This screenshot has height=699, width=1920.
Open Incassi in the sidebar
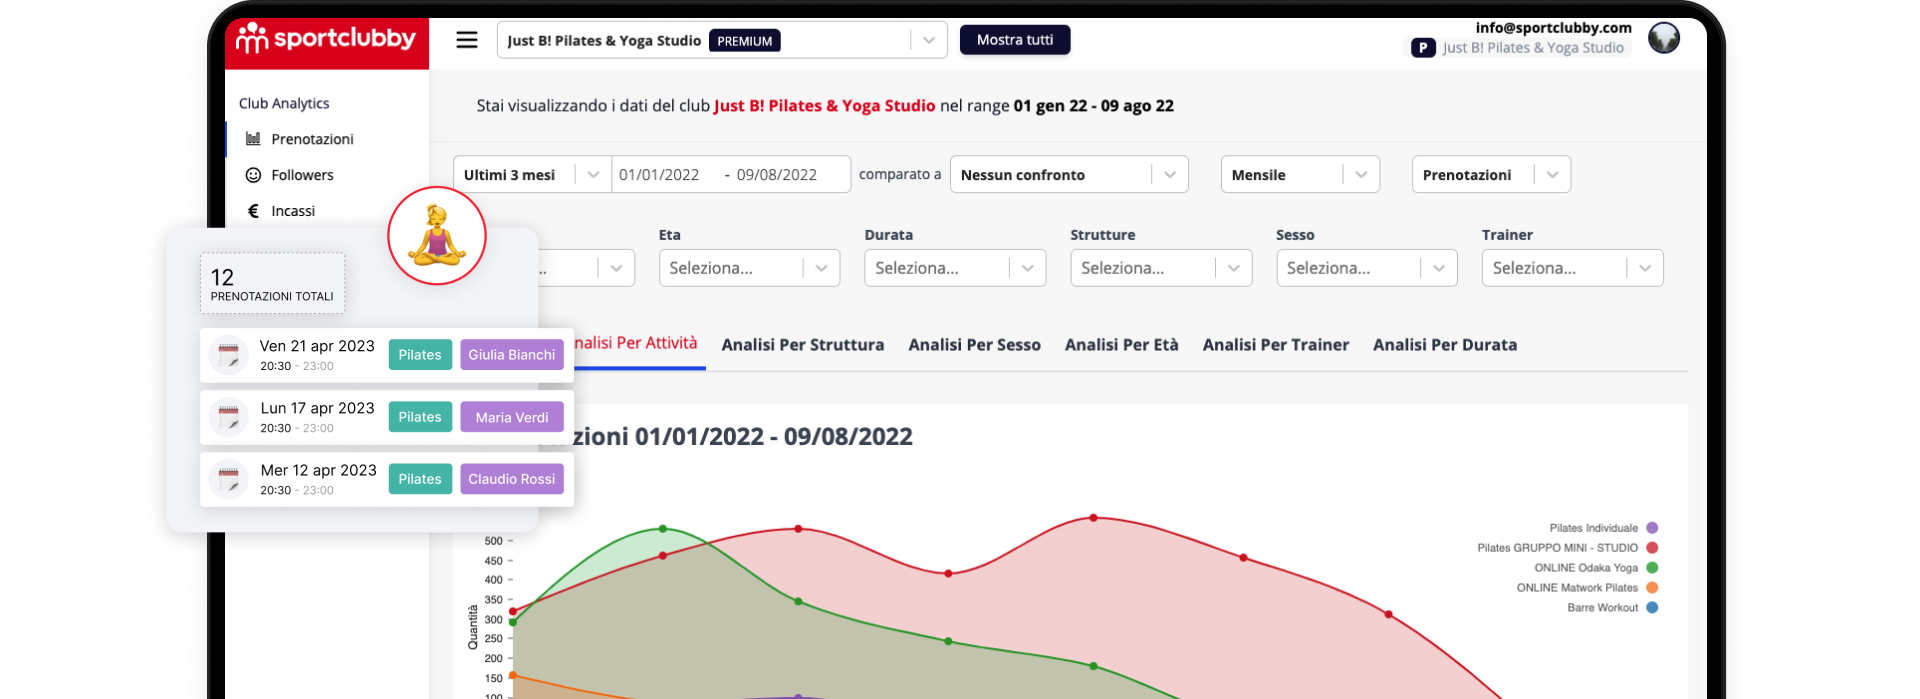coord(293,211)
